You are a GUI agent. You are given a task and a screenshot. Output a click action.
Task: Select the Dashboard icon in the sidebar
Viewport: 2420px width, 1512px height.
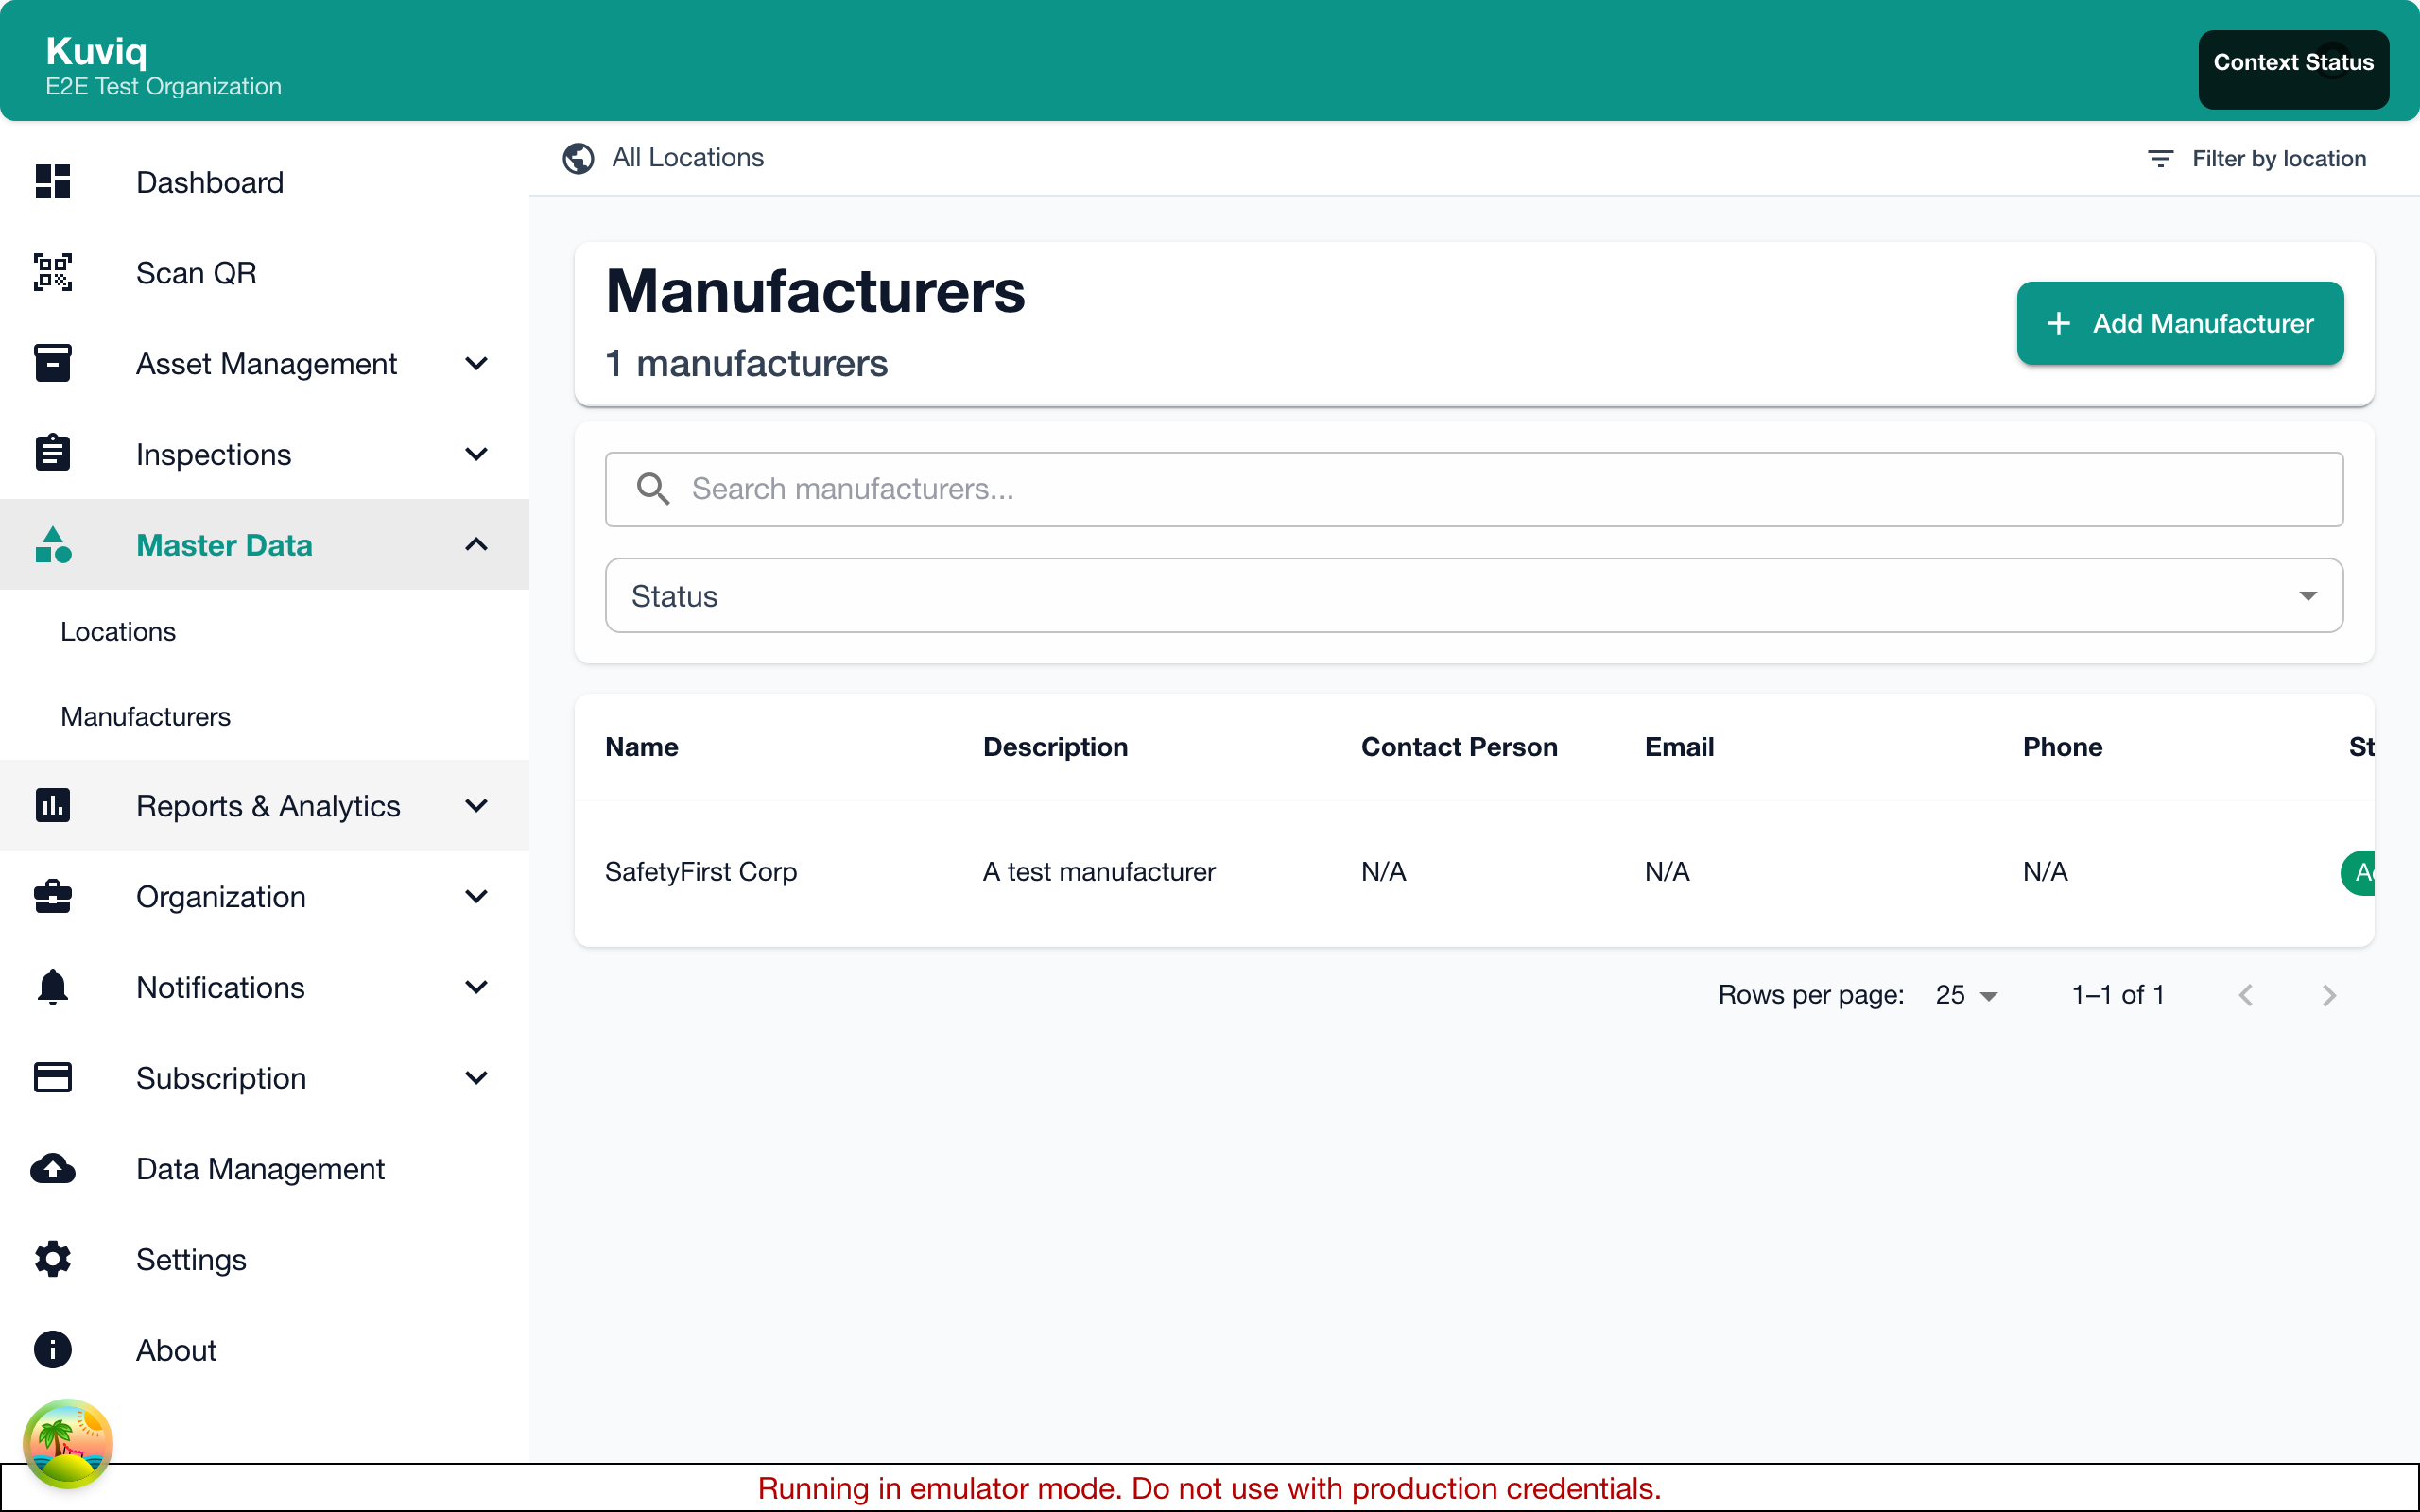pyautogui.click(x=52, y=182)
